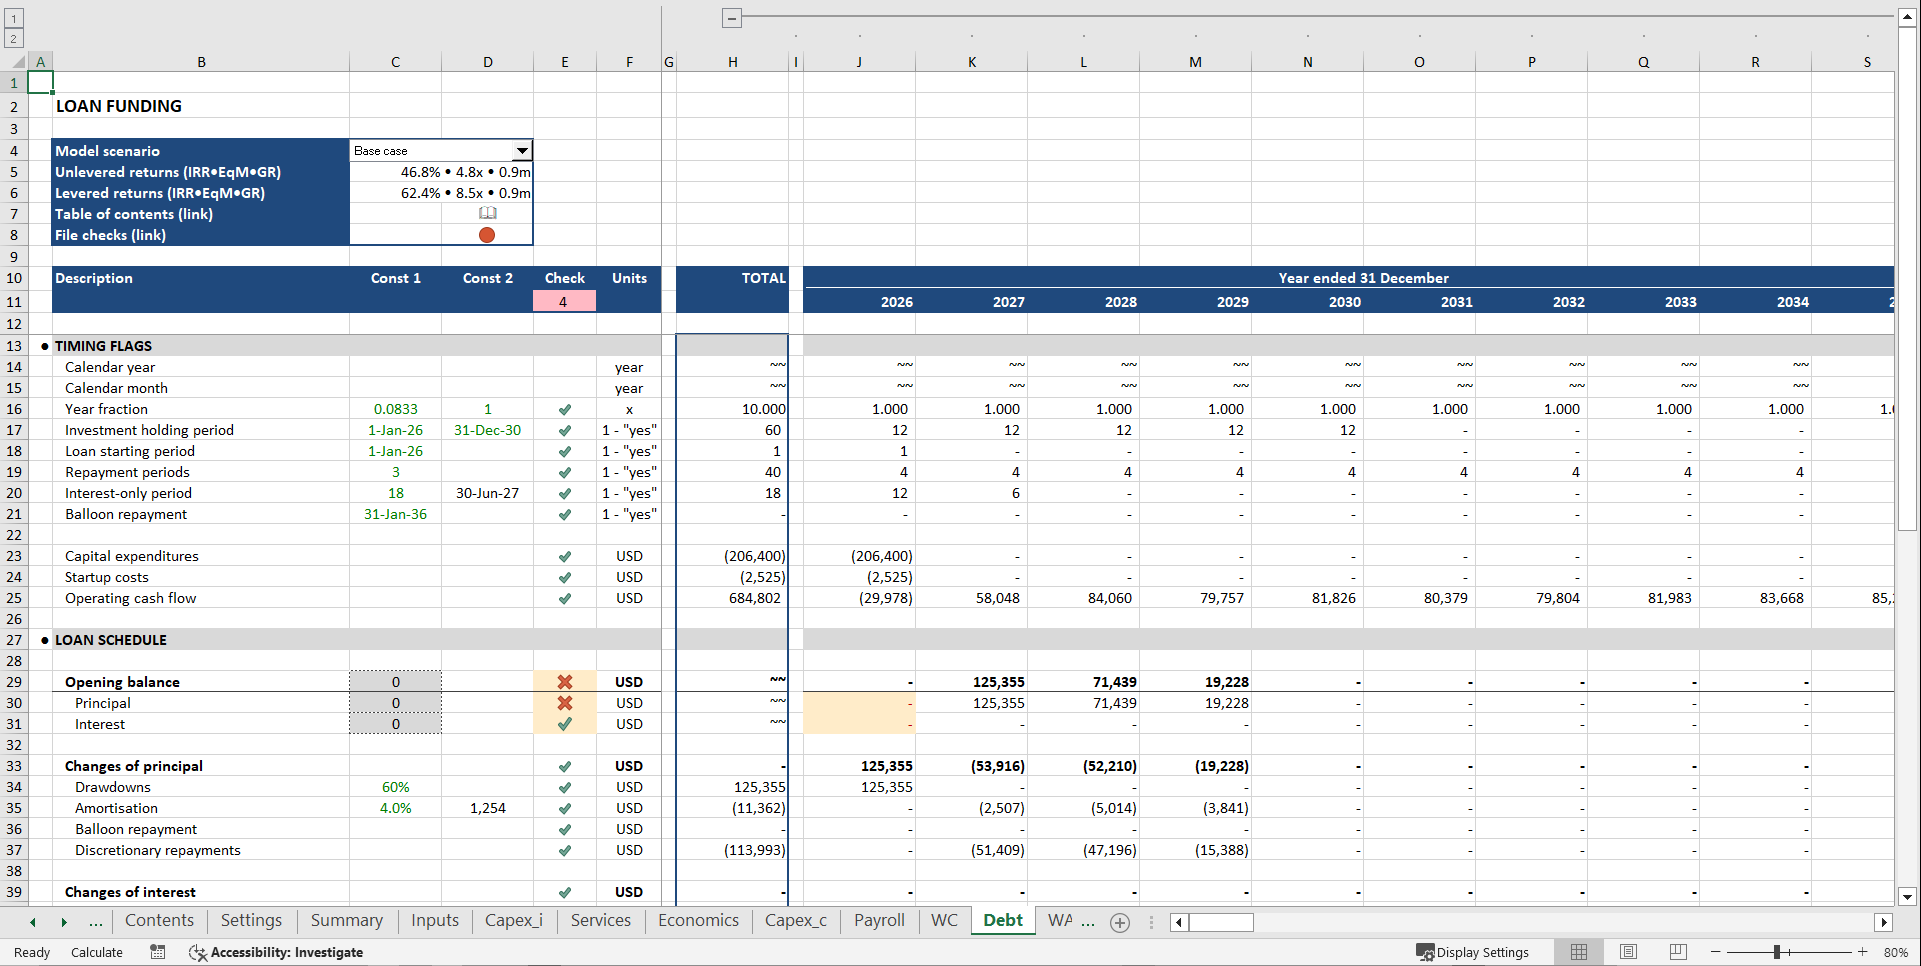The image size is (1921, 966).
Task: Add a new worksheet with the plus icon
Action: (1119, 922)
